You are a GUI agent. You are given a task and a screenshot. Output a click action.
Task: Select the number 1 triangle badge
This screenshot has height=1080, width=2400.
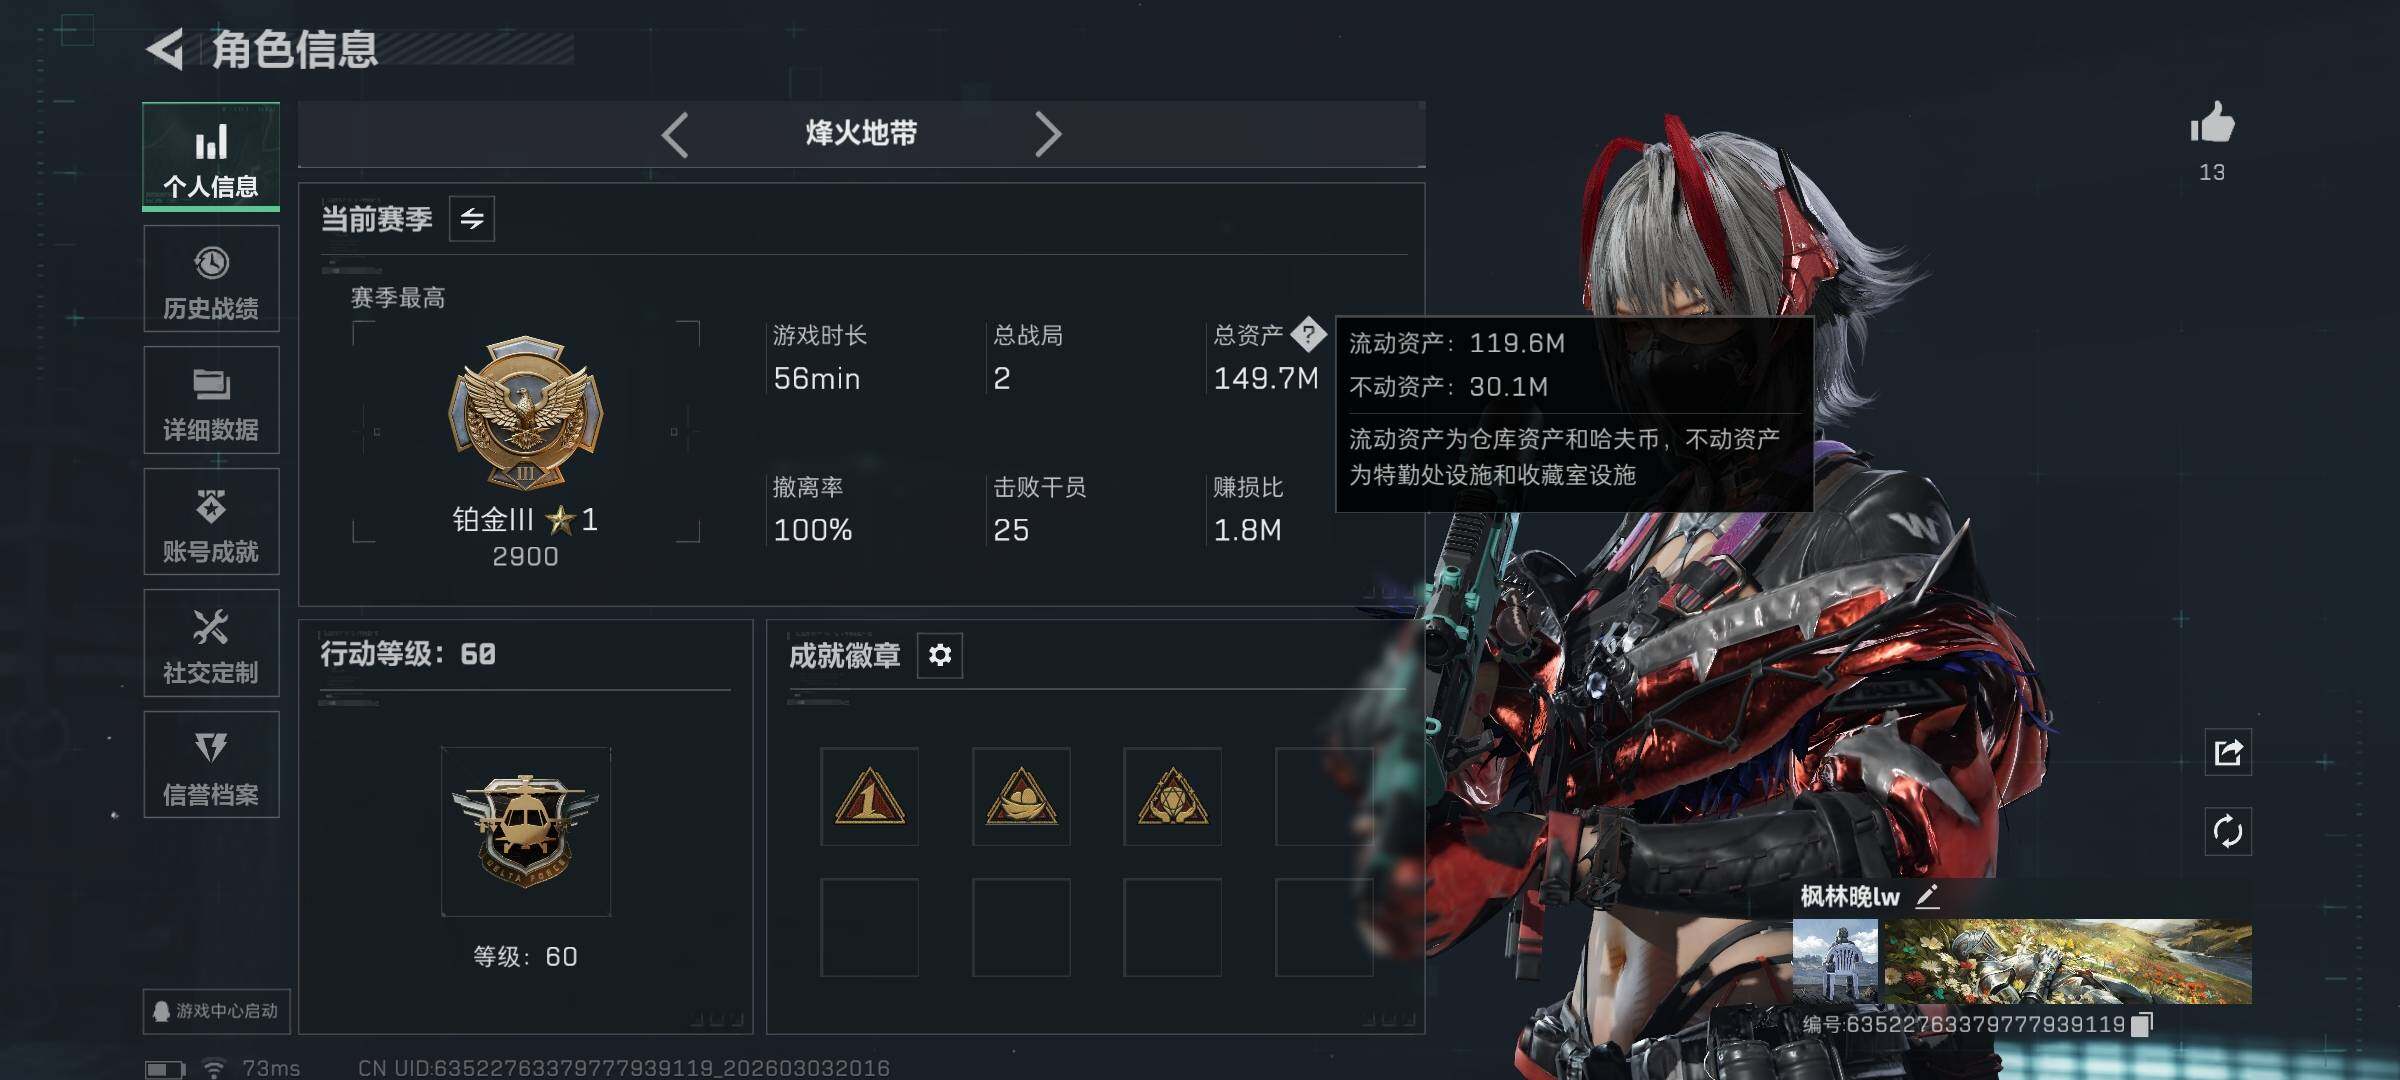[x=869, y=797]
